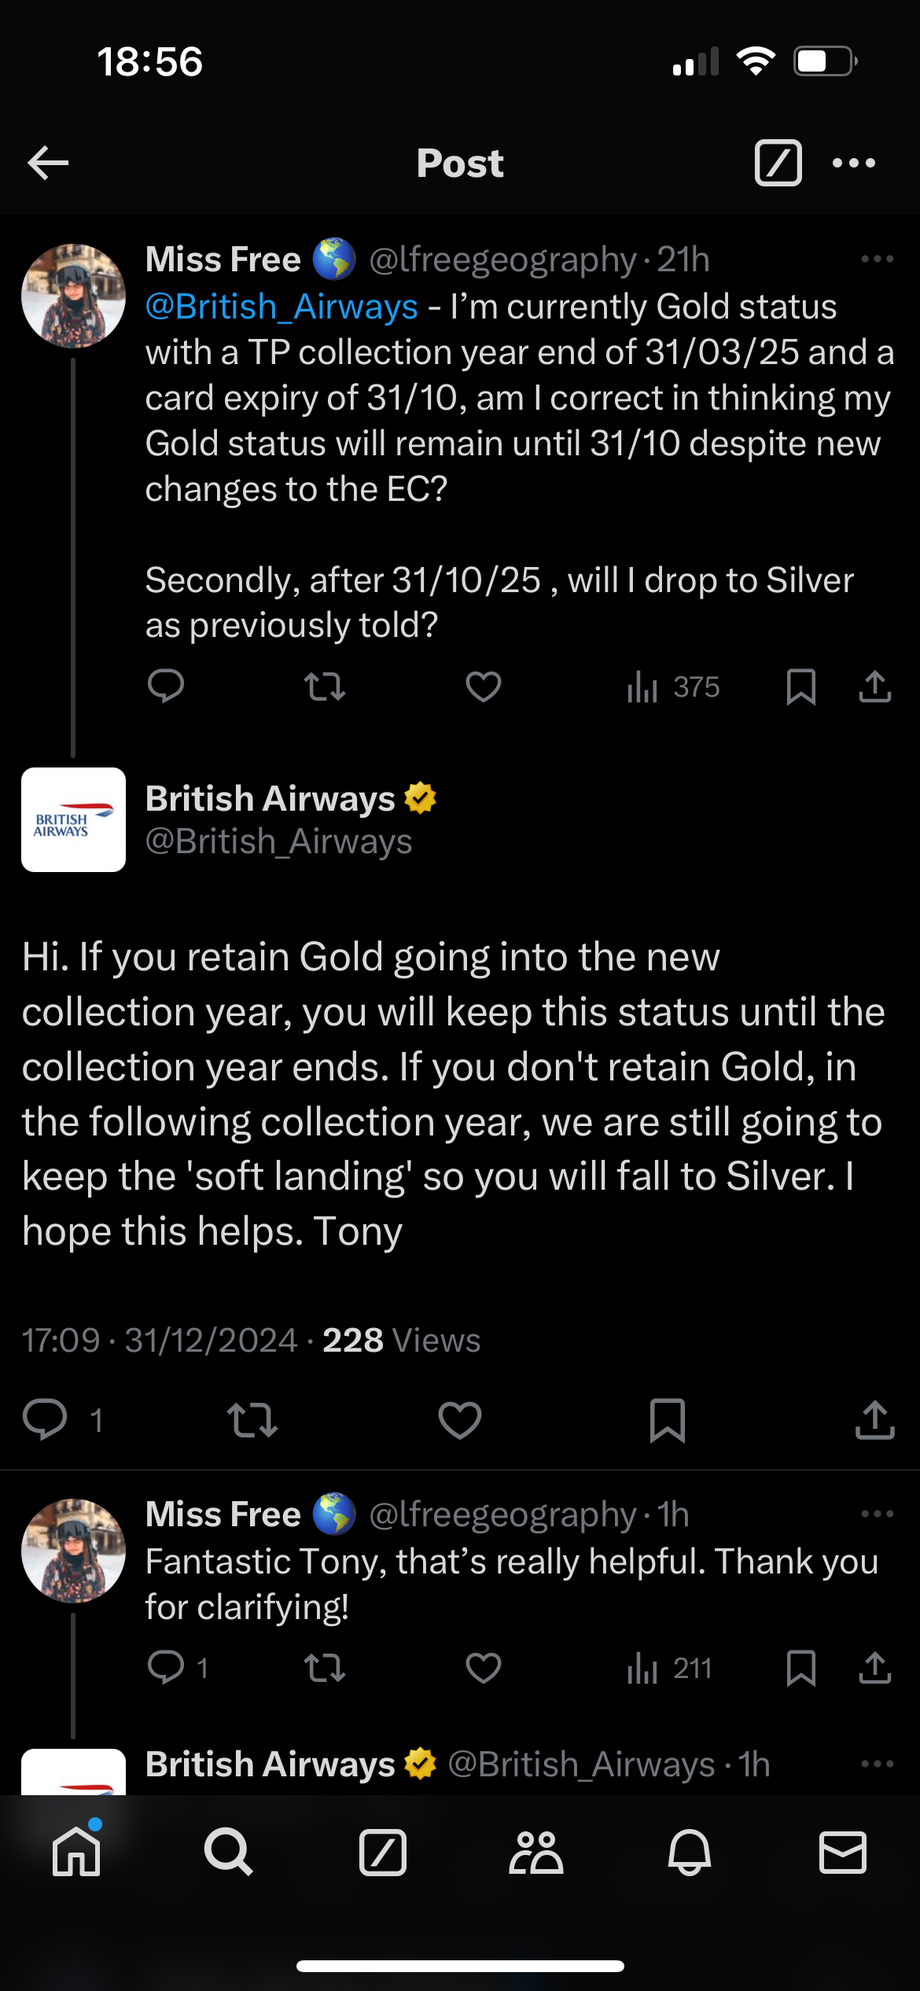This screenshot has width=920, height=1991.
Task: Open more options for Miss Free's first post
Action: point(877,260)
